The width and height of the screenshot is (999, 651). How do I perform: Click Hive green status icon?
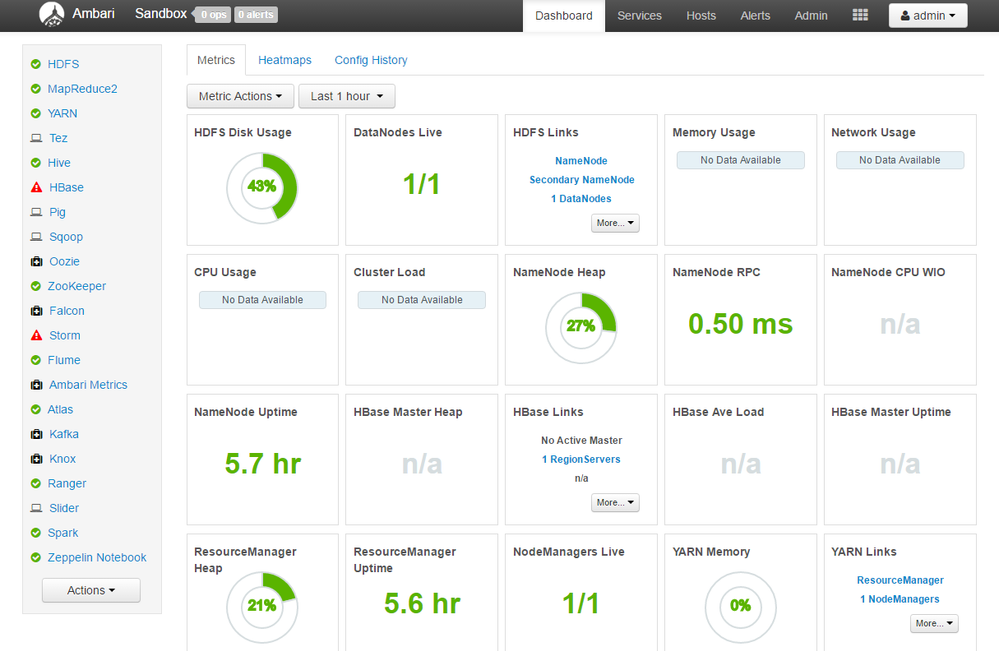[36, 162]
